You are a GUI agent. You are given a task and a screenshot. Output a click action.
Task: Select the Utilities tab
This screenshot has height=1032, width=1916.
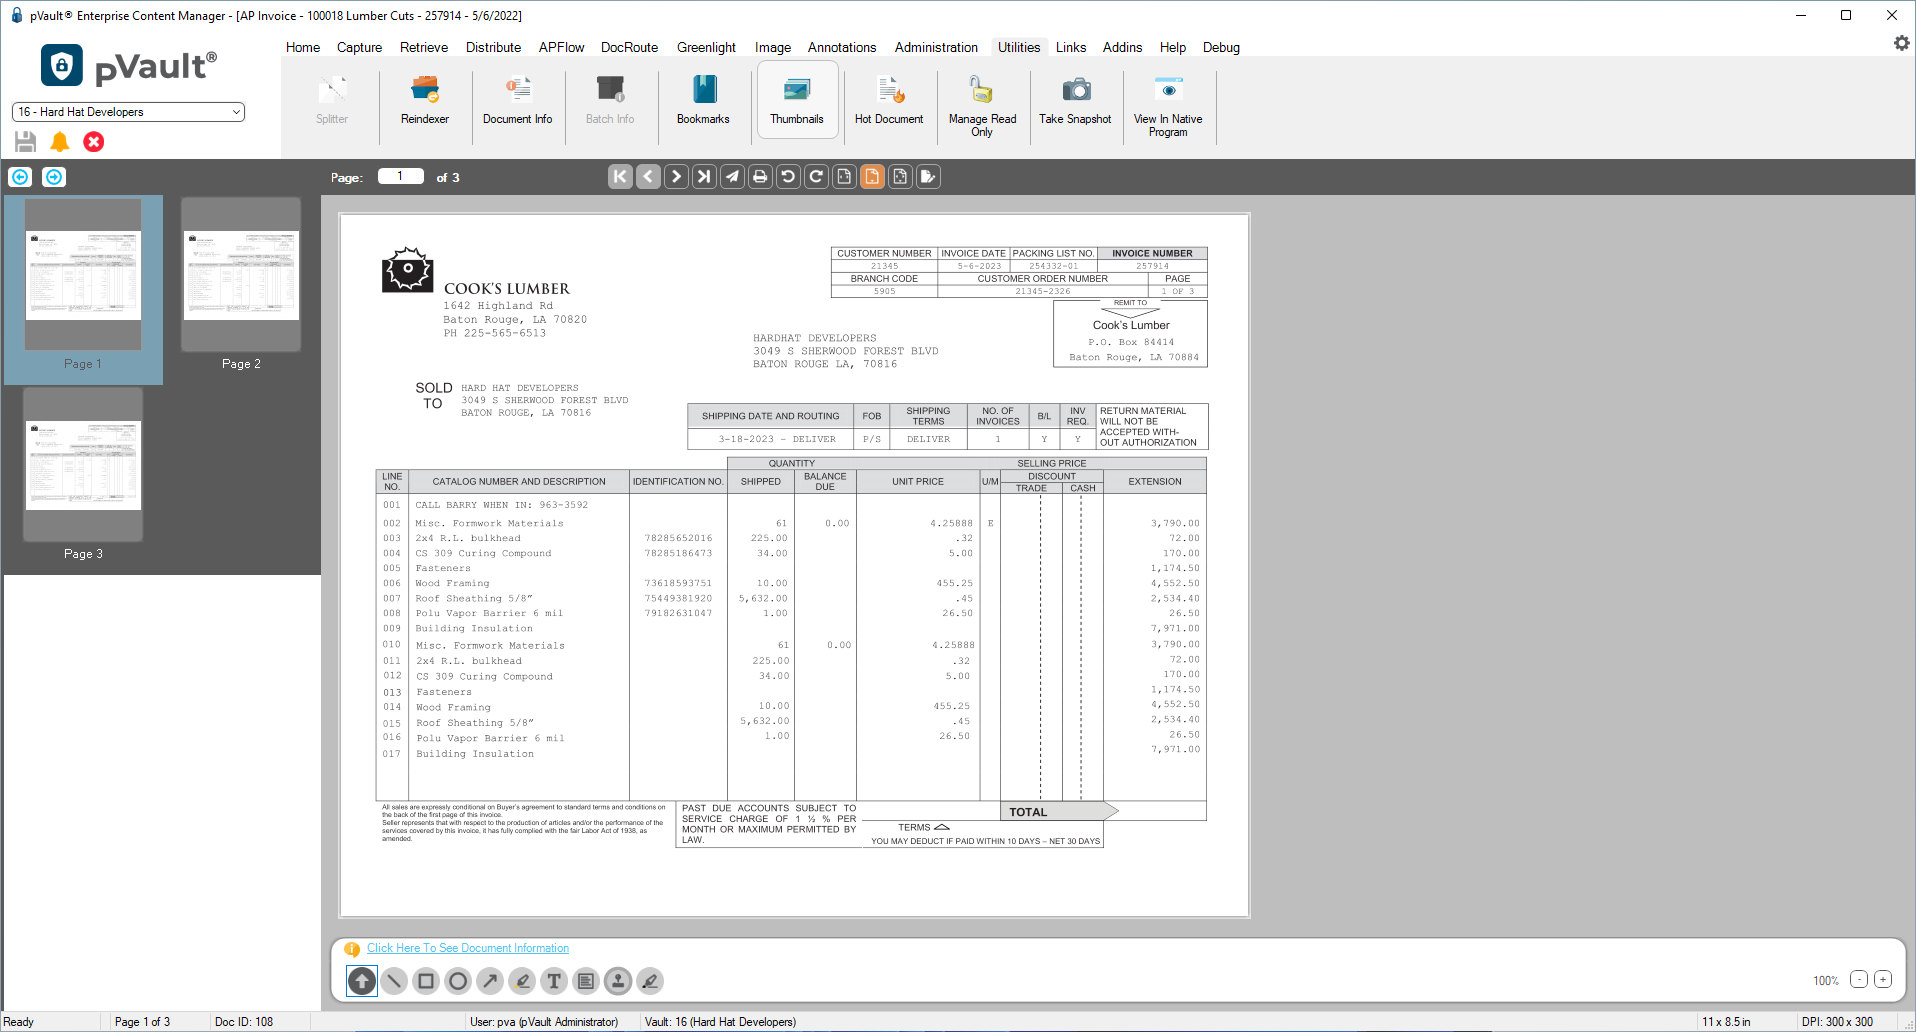pyautogui.click(x=1019, y=47)
